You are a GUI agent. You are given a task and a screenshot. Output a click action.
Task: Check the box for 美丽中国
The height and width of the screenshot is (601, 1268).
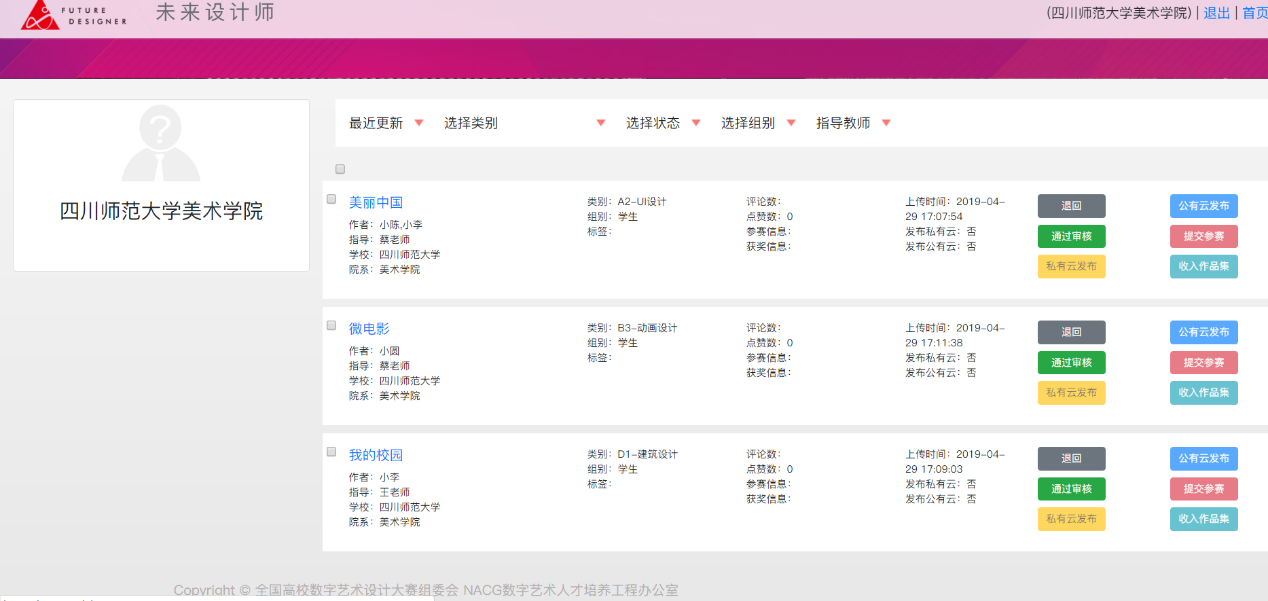click(332, 199)
